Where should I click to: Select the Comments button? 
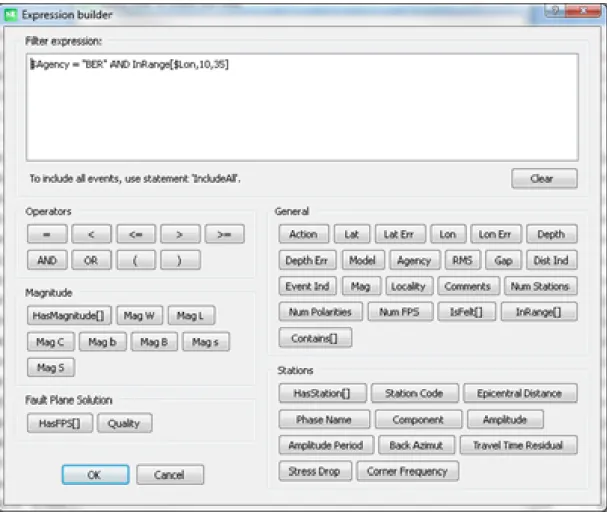[x=468, y=286]
